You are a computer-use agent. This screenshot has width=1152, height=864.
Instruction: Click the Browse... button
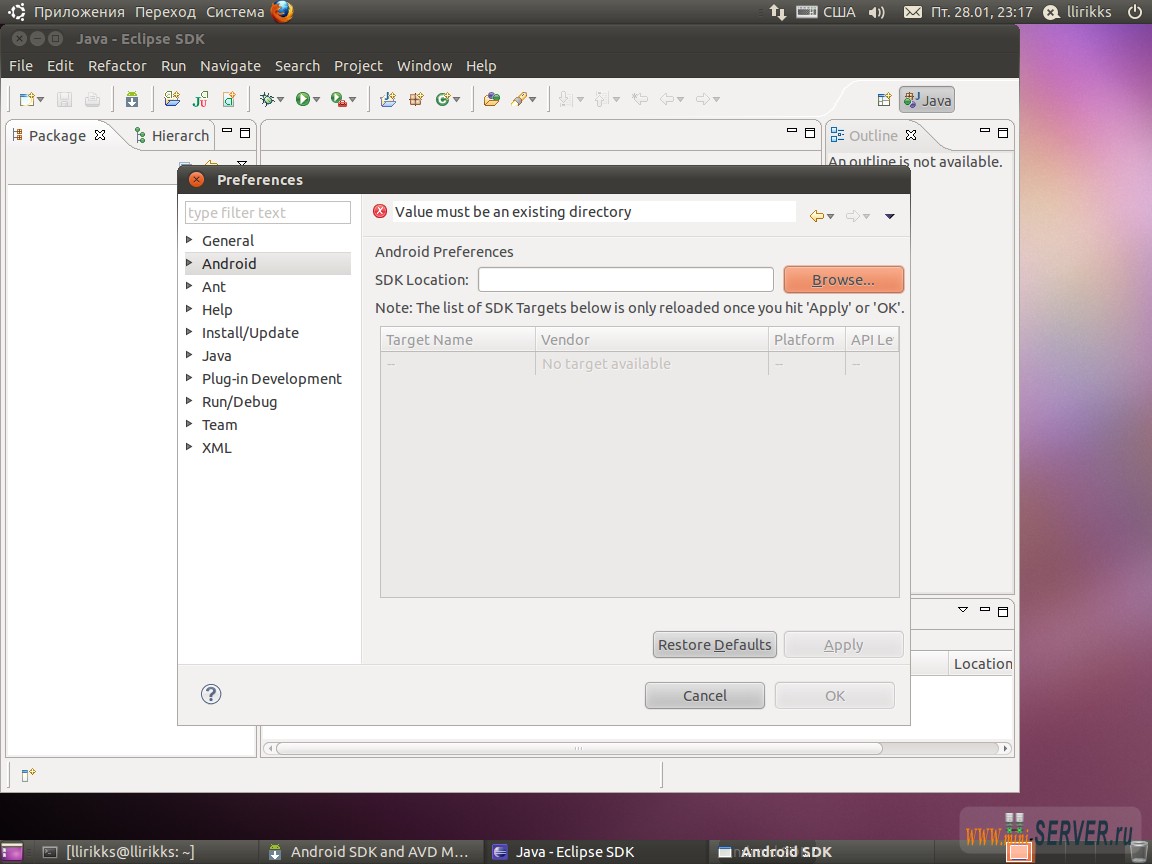843,280
